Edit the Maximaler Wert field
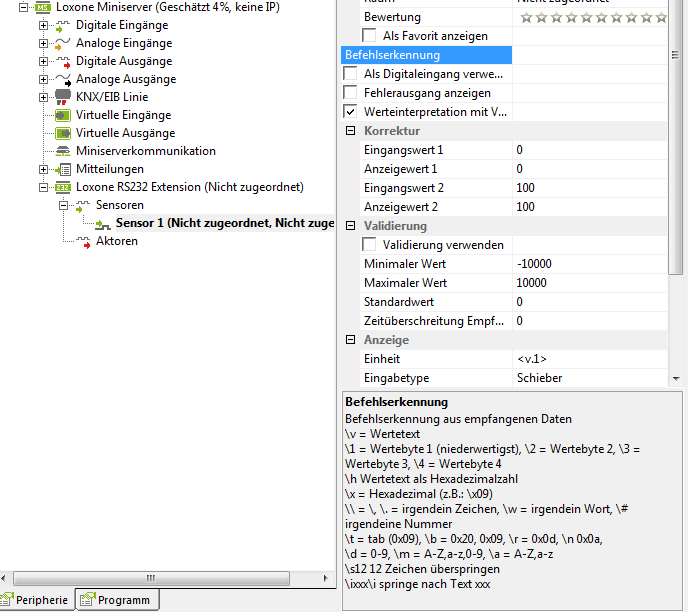Image resolution: width=688 pixels, height=612 pixels. click(x=589, y=283)
